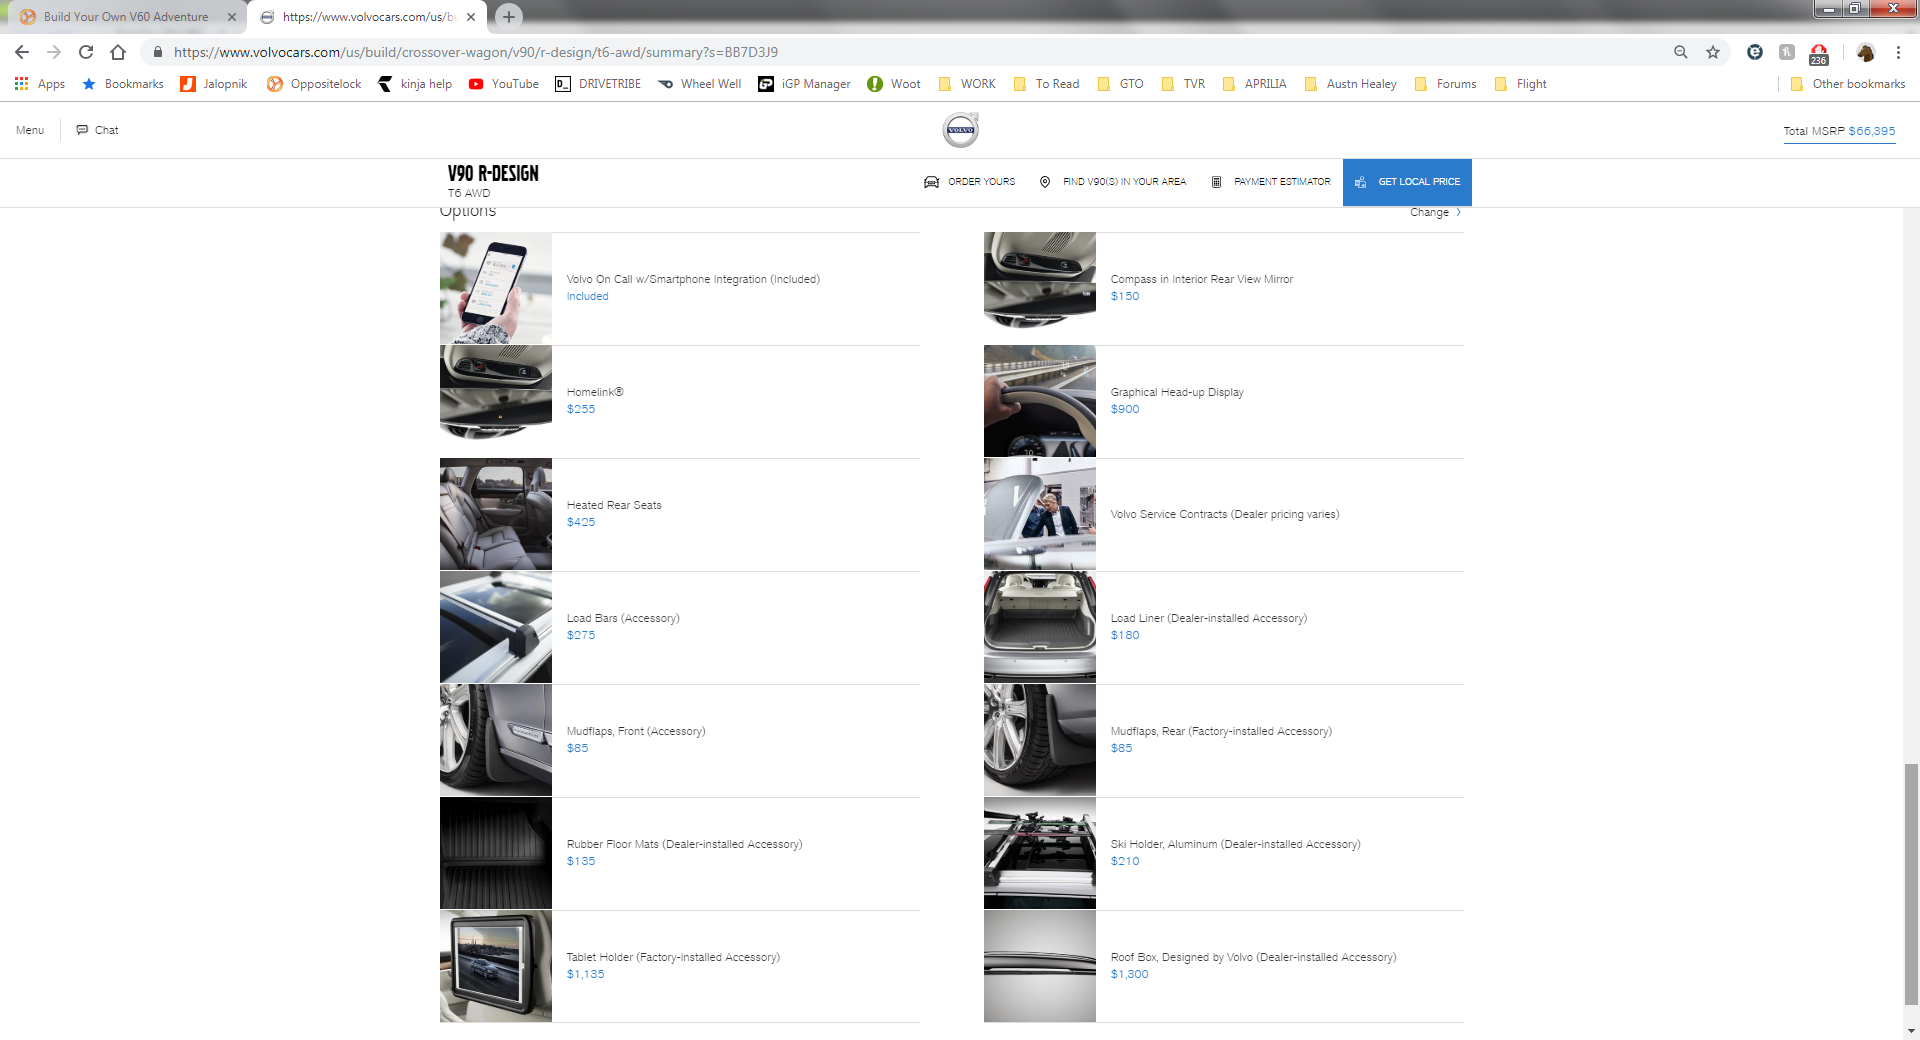Select the Compass in Rear View Mirror thumbnail
The height and width of the screenshot is (1040, 1920).
[1040, 288]
